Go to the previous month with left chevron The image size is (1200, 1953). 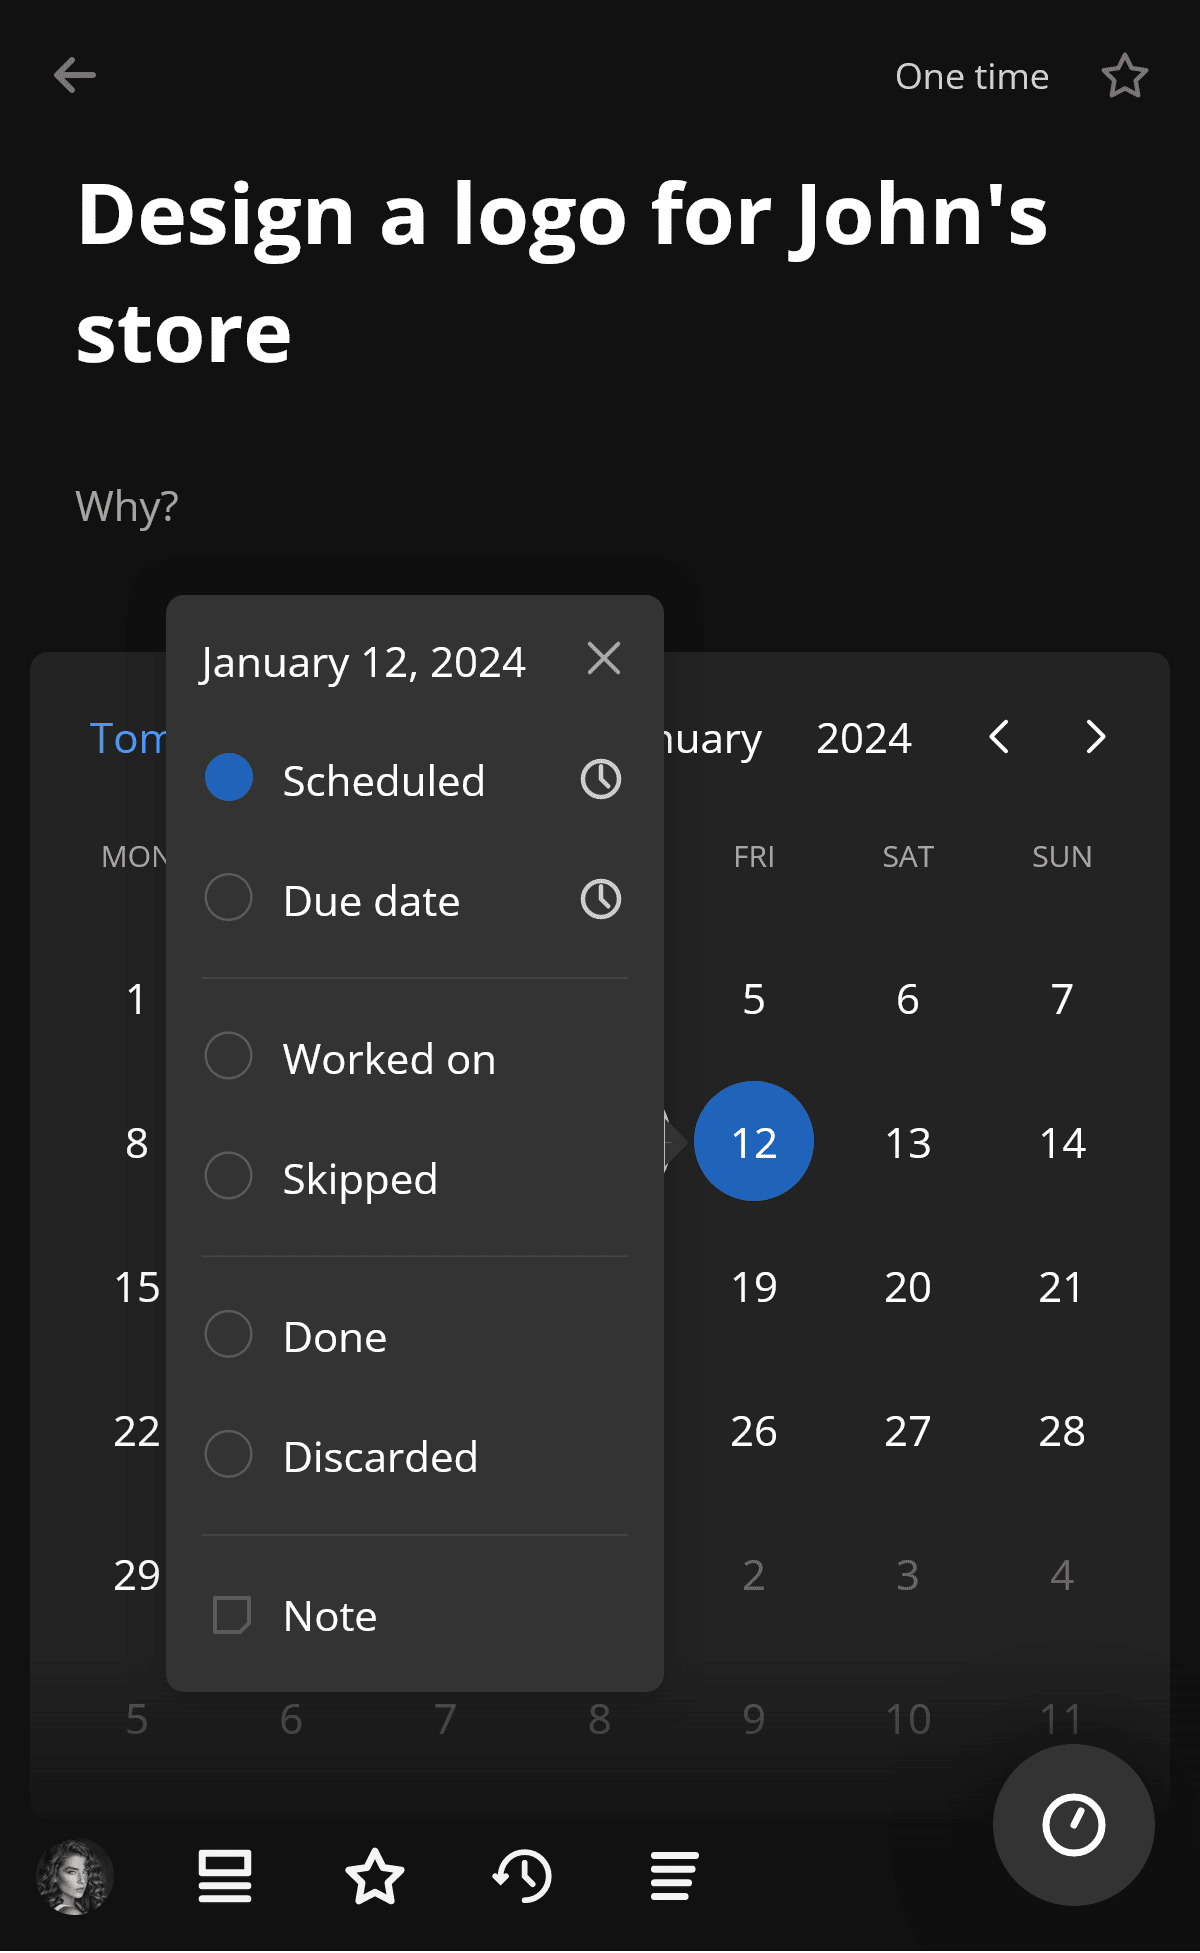pyautogui.click(x=999, y=738)
